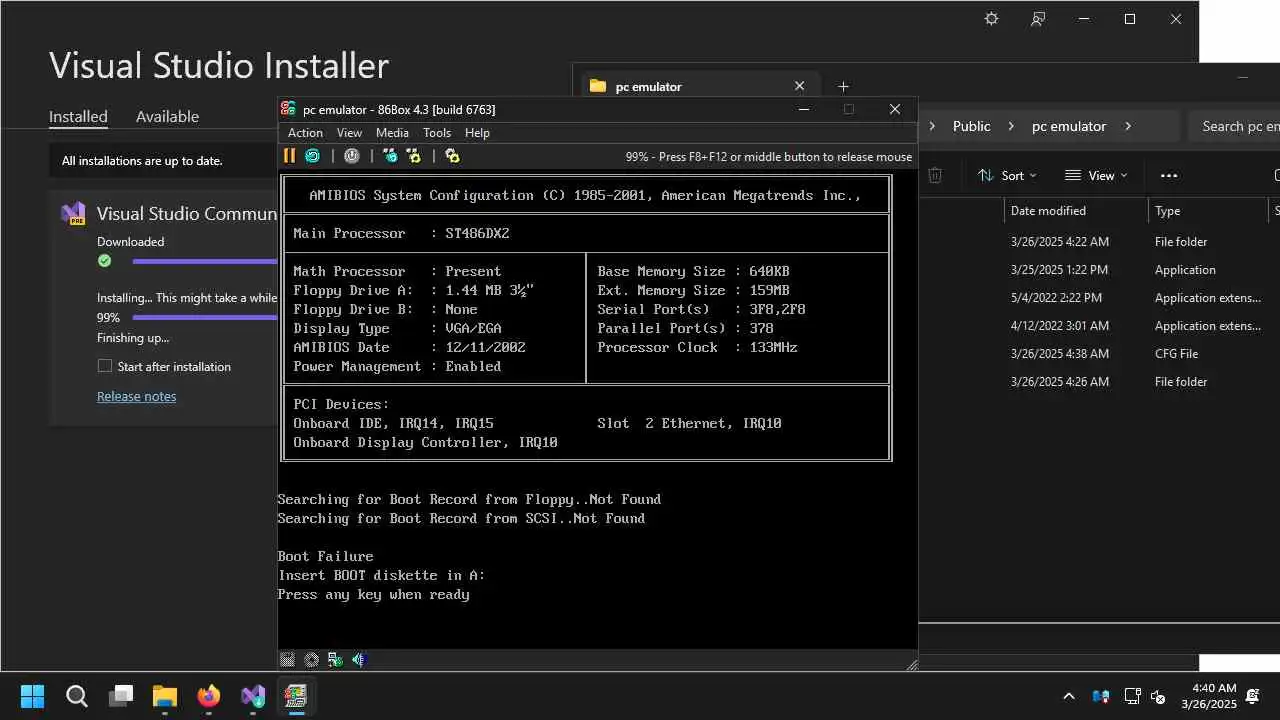The width and height of the screenshot is (1280, 720).
Task: Click the hard reset icon in 86Box
Action: pyautogui.click(x=313, y=156)
